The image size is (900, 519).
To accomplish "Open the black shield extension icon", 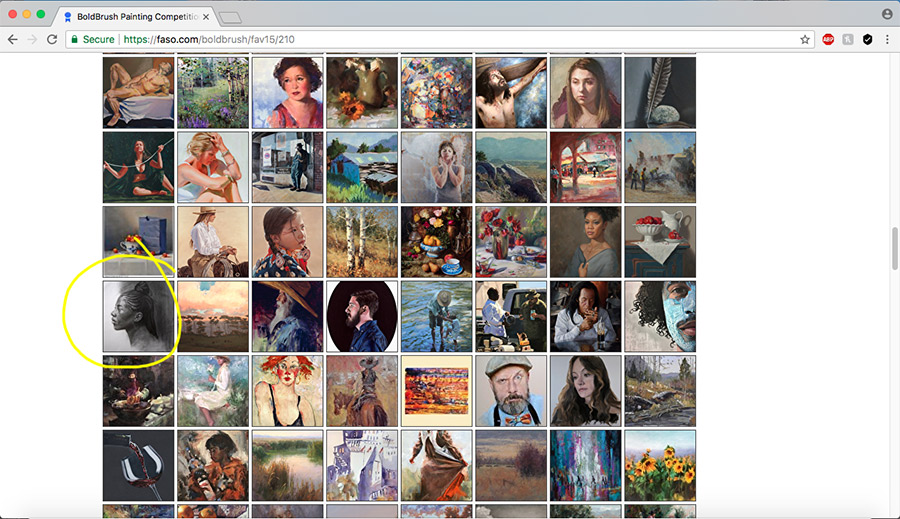I will [x=867, y=40].
